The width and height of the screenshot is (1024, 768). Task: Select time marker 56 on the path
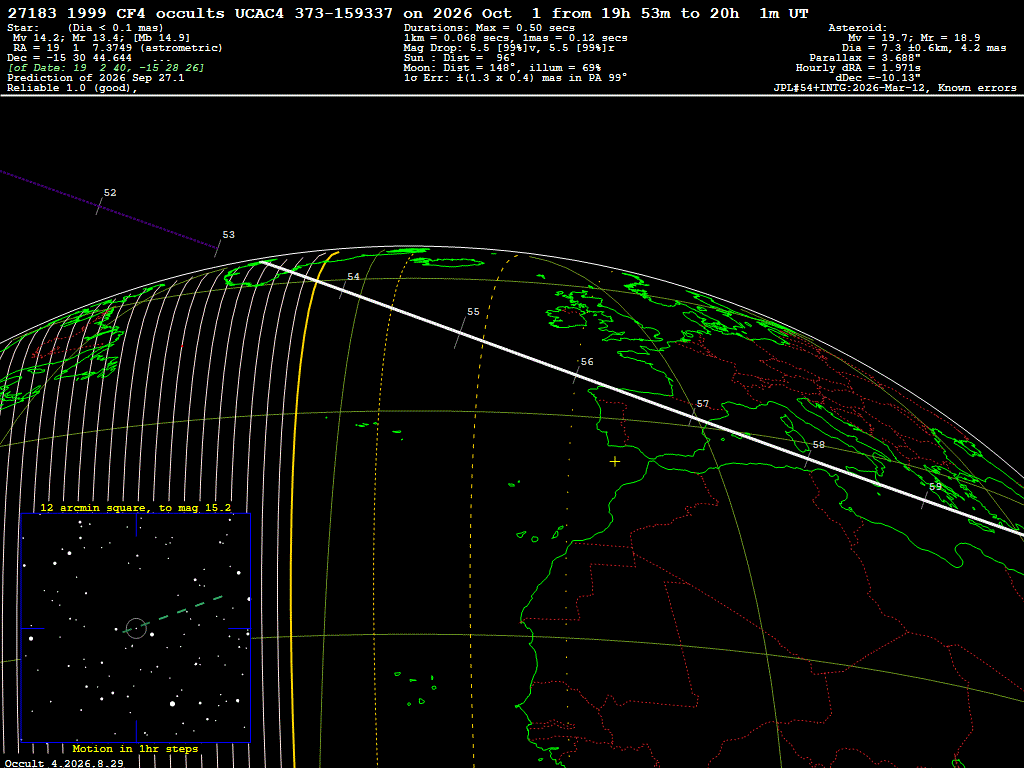coord(587,362)
